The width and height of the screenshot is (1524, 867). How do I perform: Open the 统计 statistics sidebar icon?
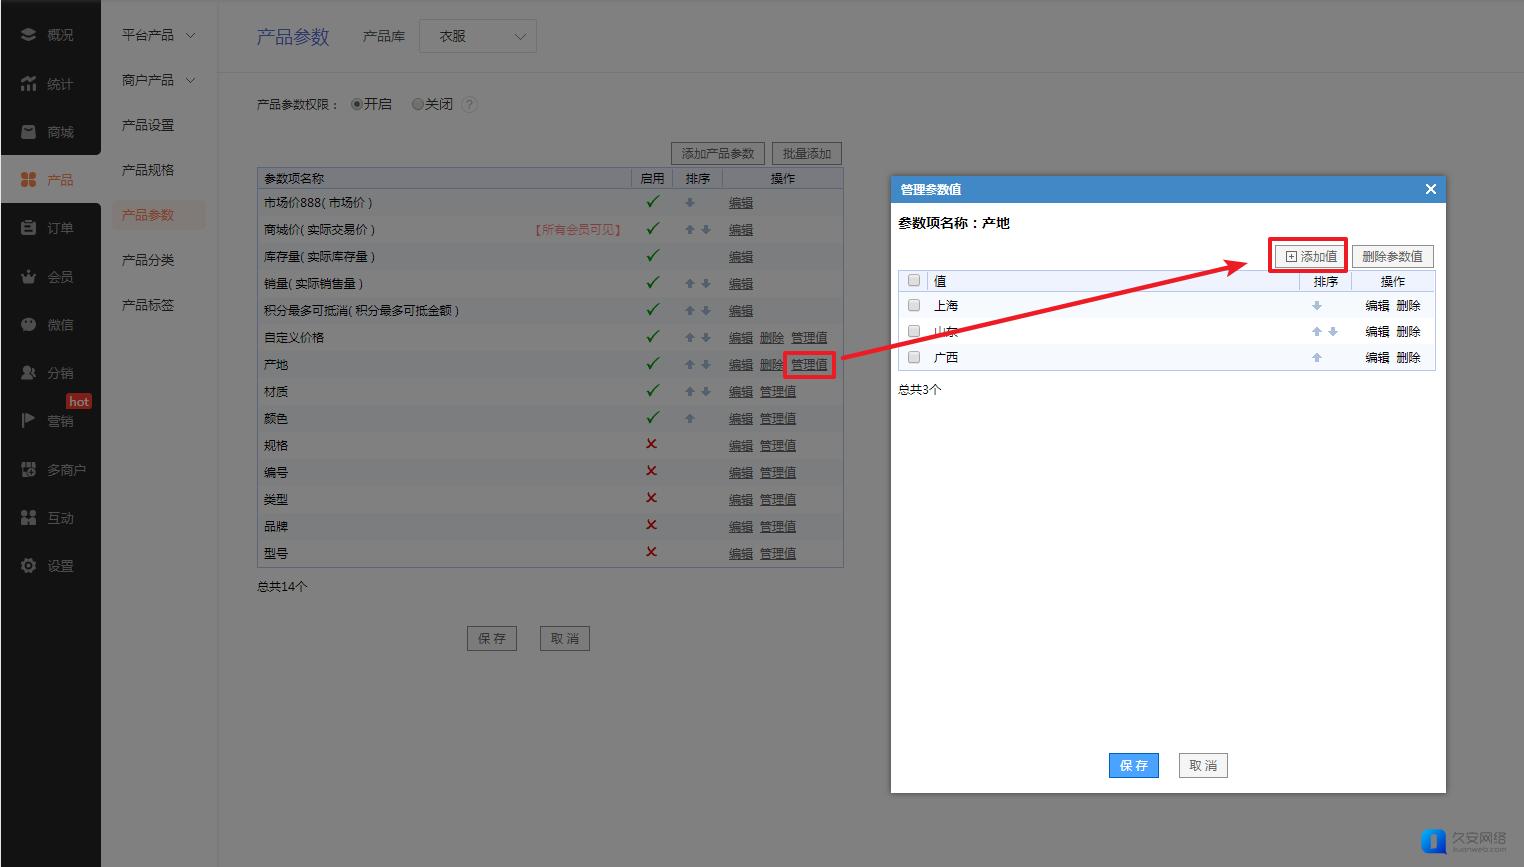point(28,84)
